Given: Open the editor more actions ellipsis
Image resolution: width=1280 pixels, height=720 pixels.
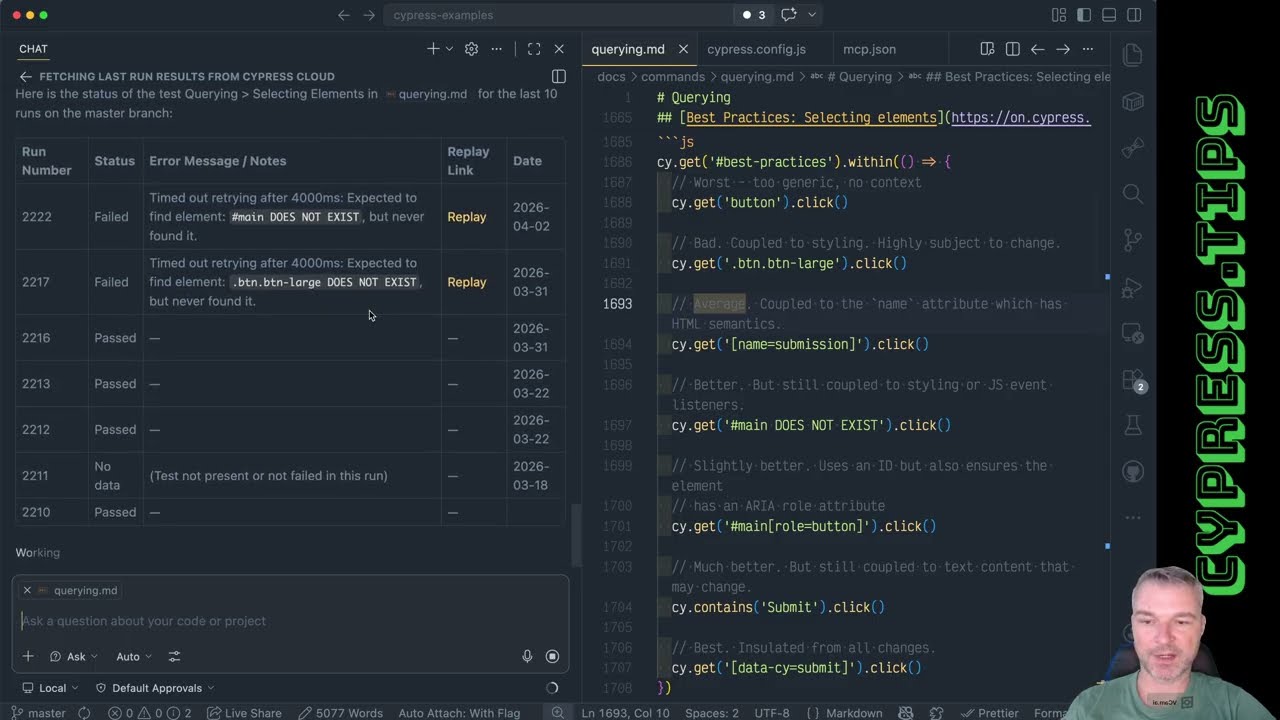Looking at the screenshot, I should tap(1088, 49).
